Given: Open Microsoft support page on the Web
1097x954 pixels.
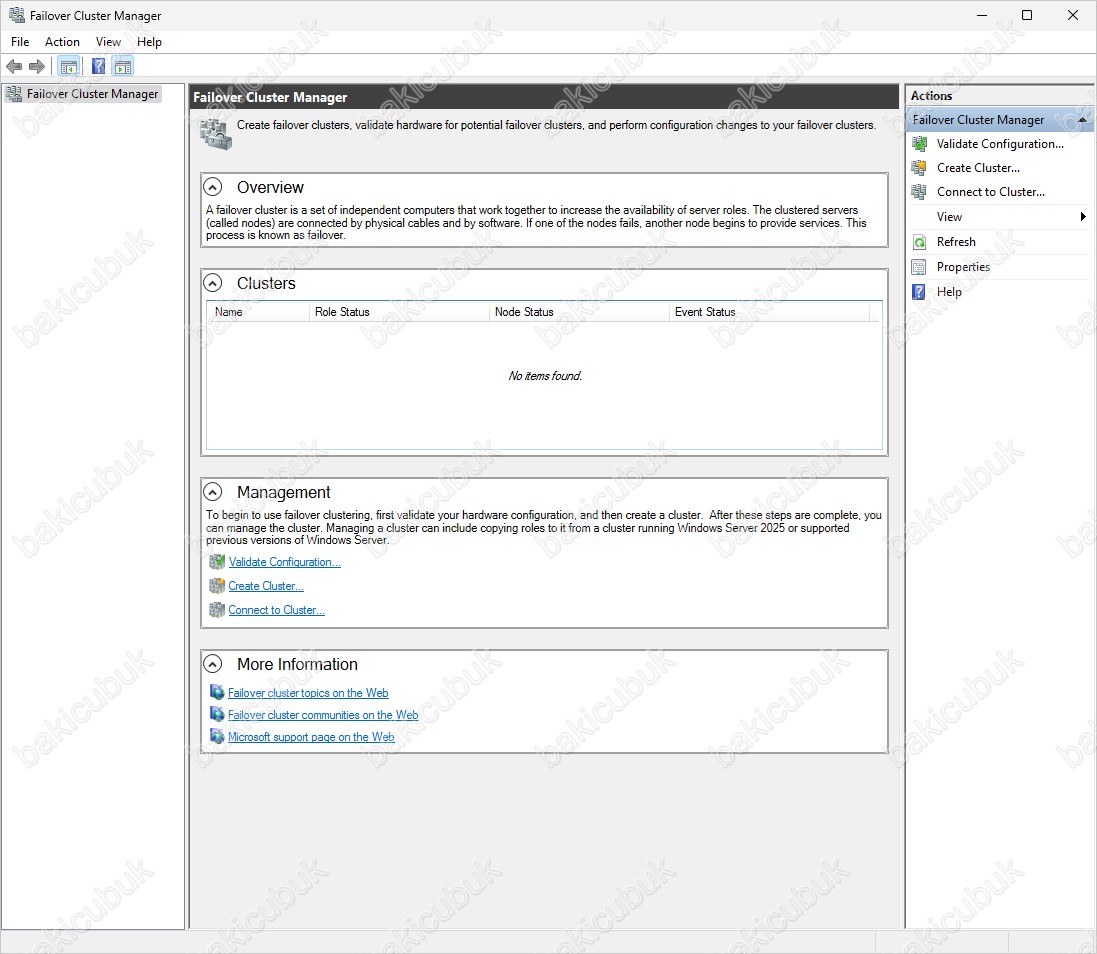Looking at the screenshot, I should click(311, 736).
